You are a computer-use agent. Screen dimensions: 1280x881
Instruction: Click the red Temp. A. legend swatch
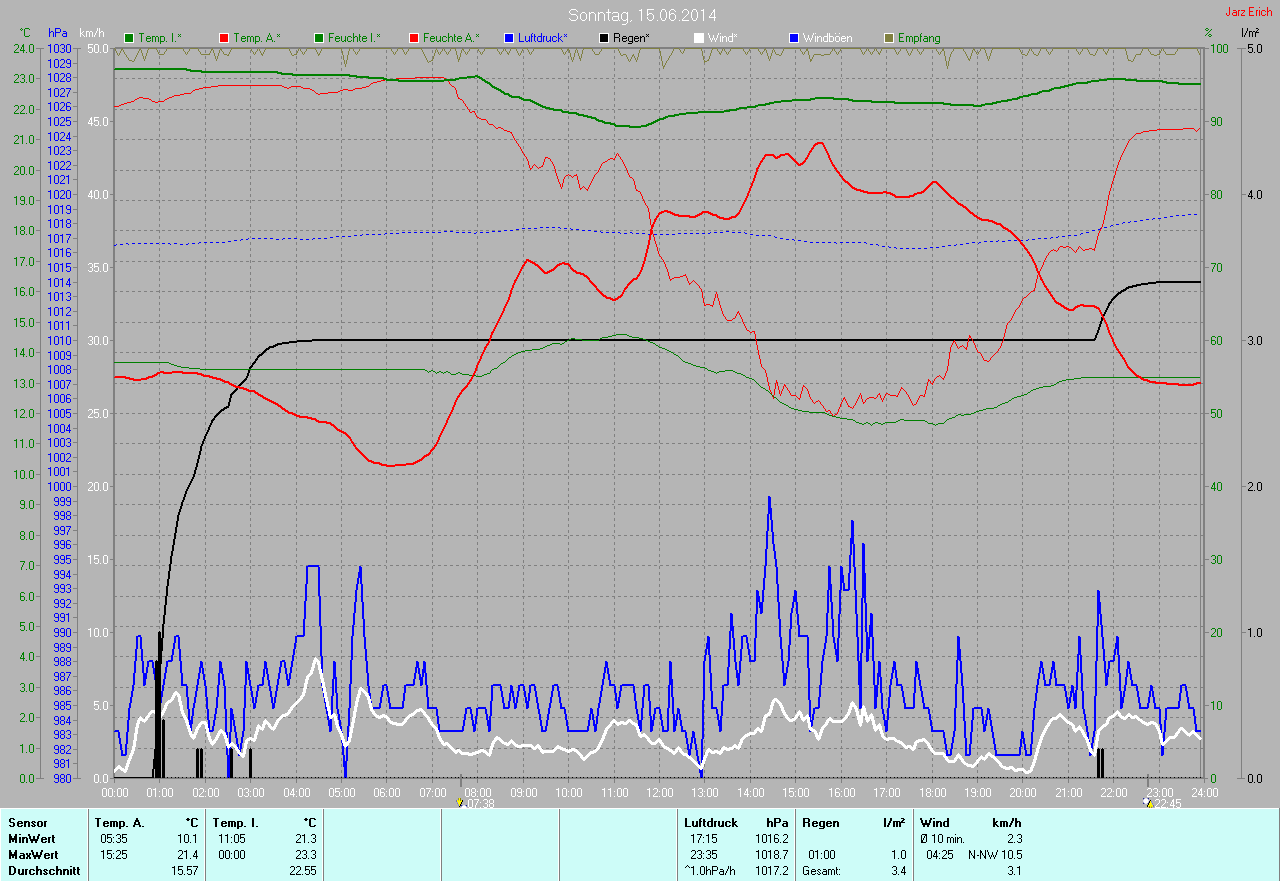click(x=224, y=38)
